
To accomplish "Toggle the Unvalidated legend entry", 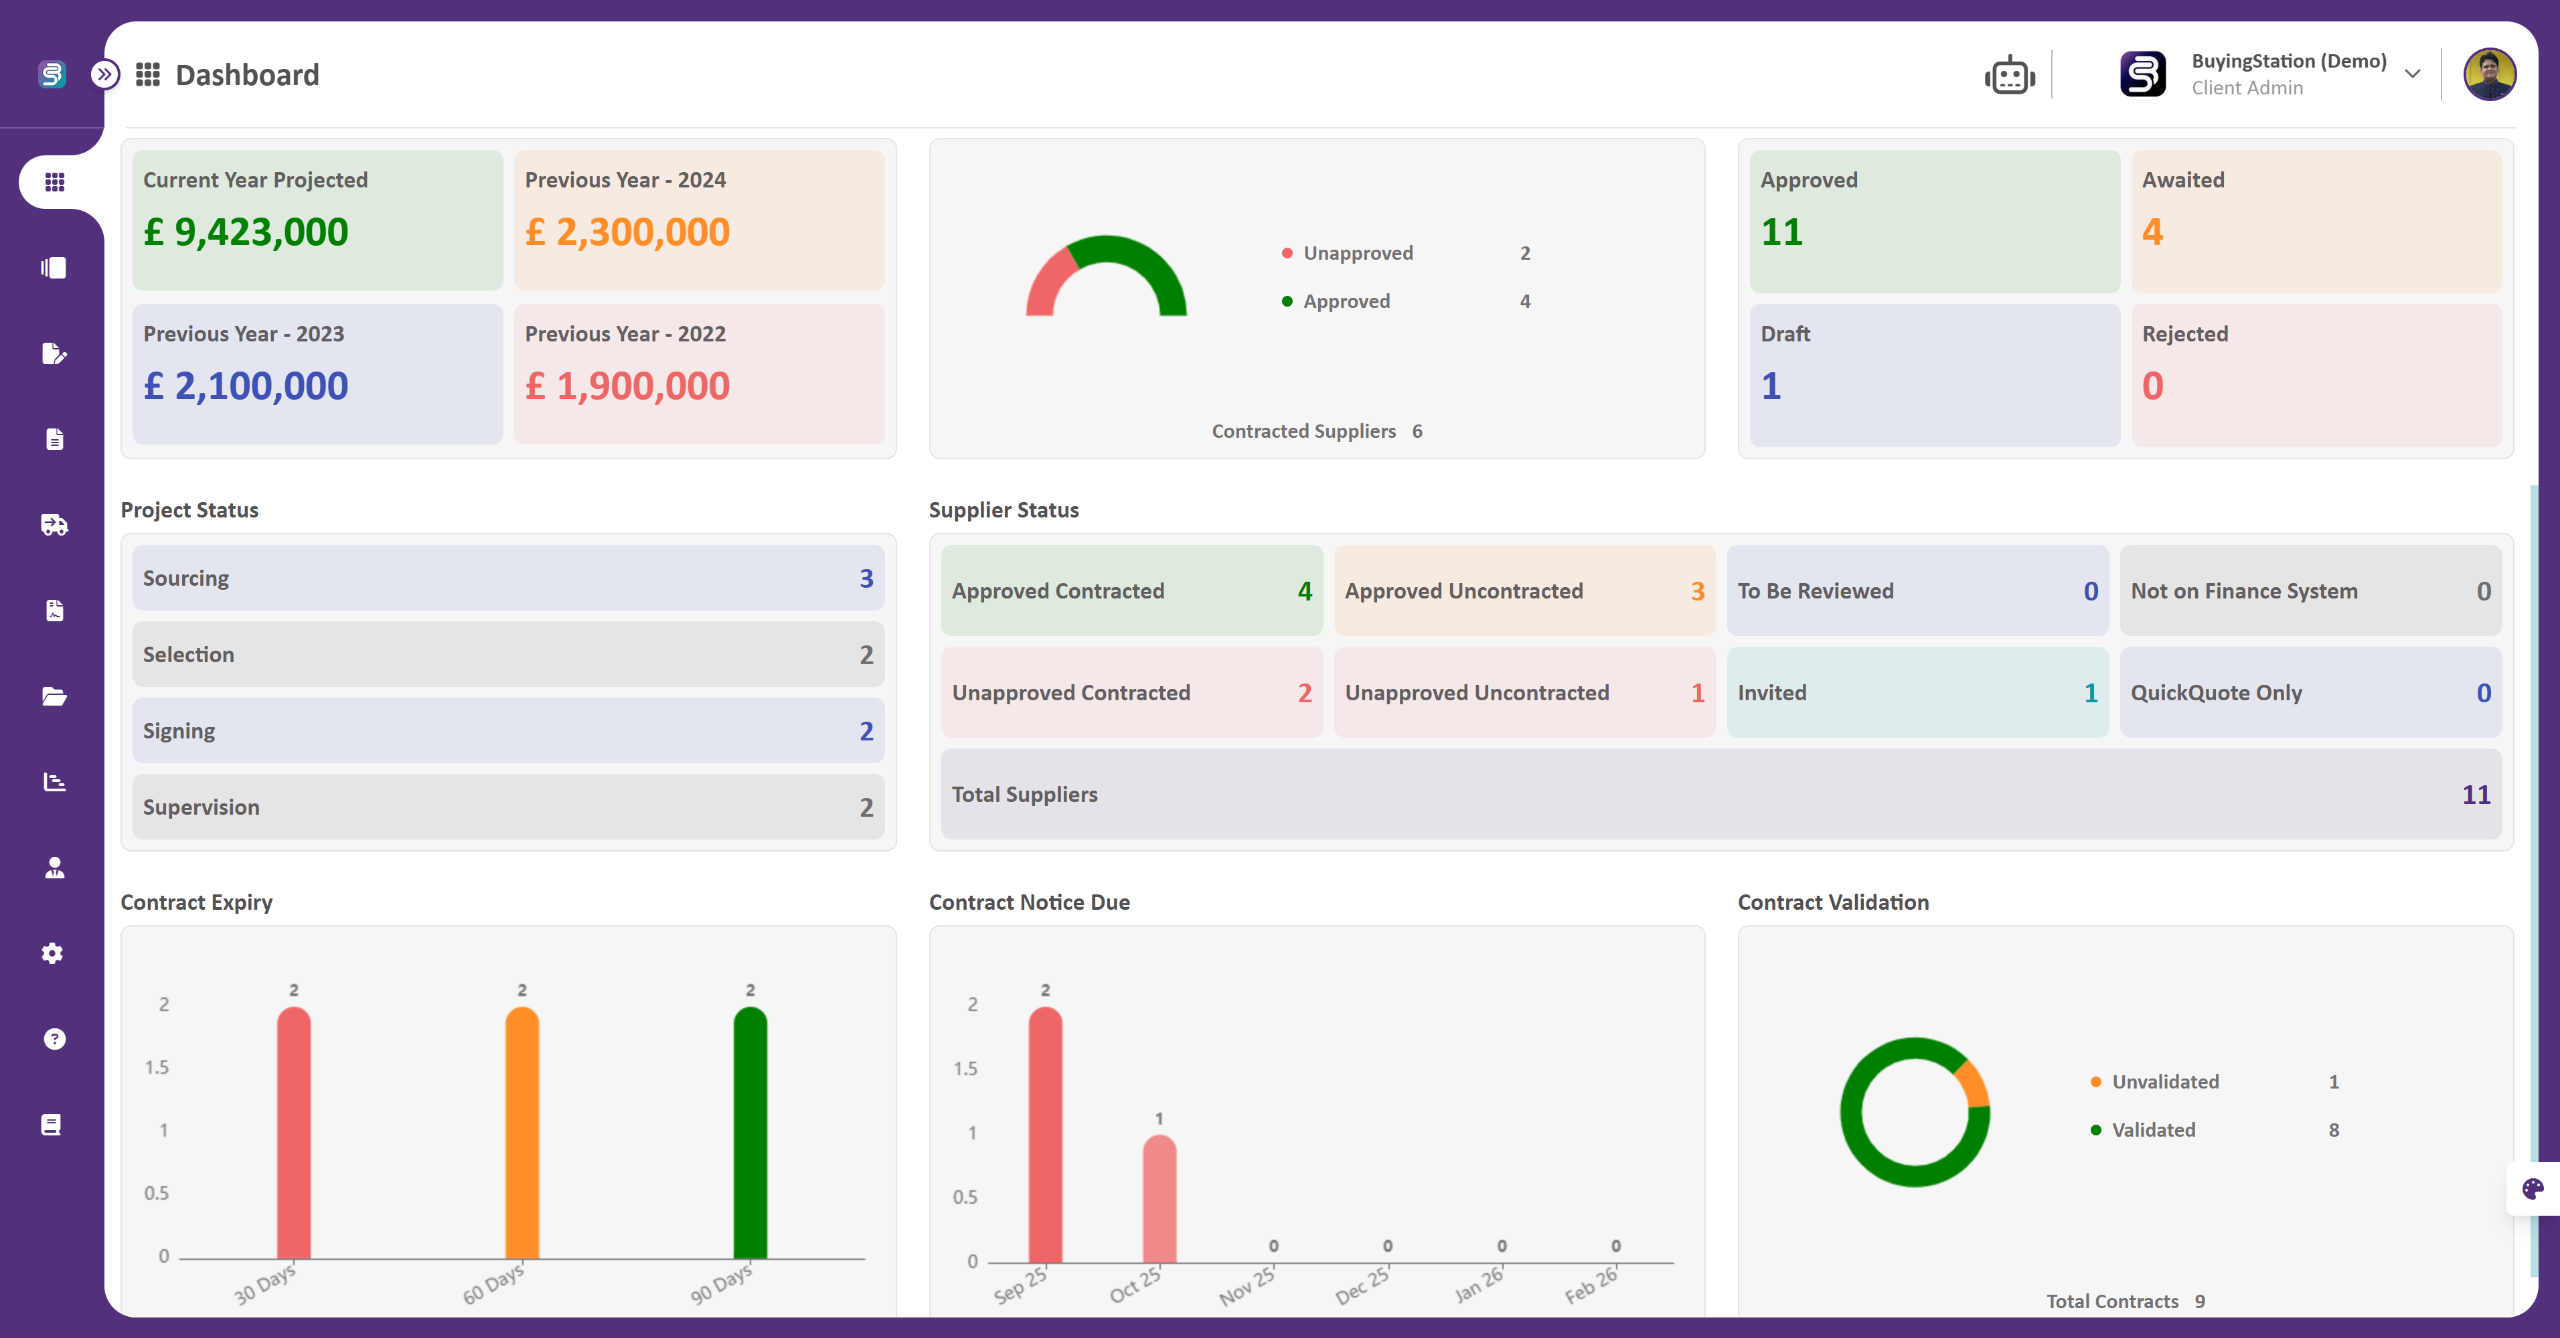I will click(2164, 1082).
